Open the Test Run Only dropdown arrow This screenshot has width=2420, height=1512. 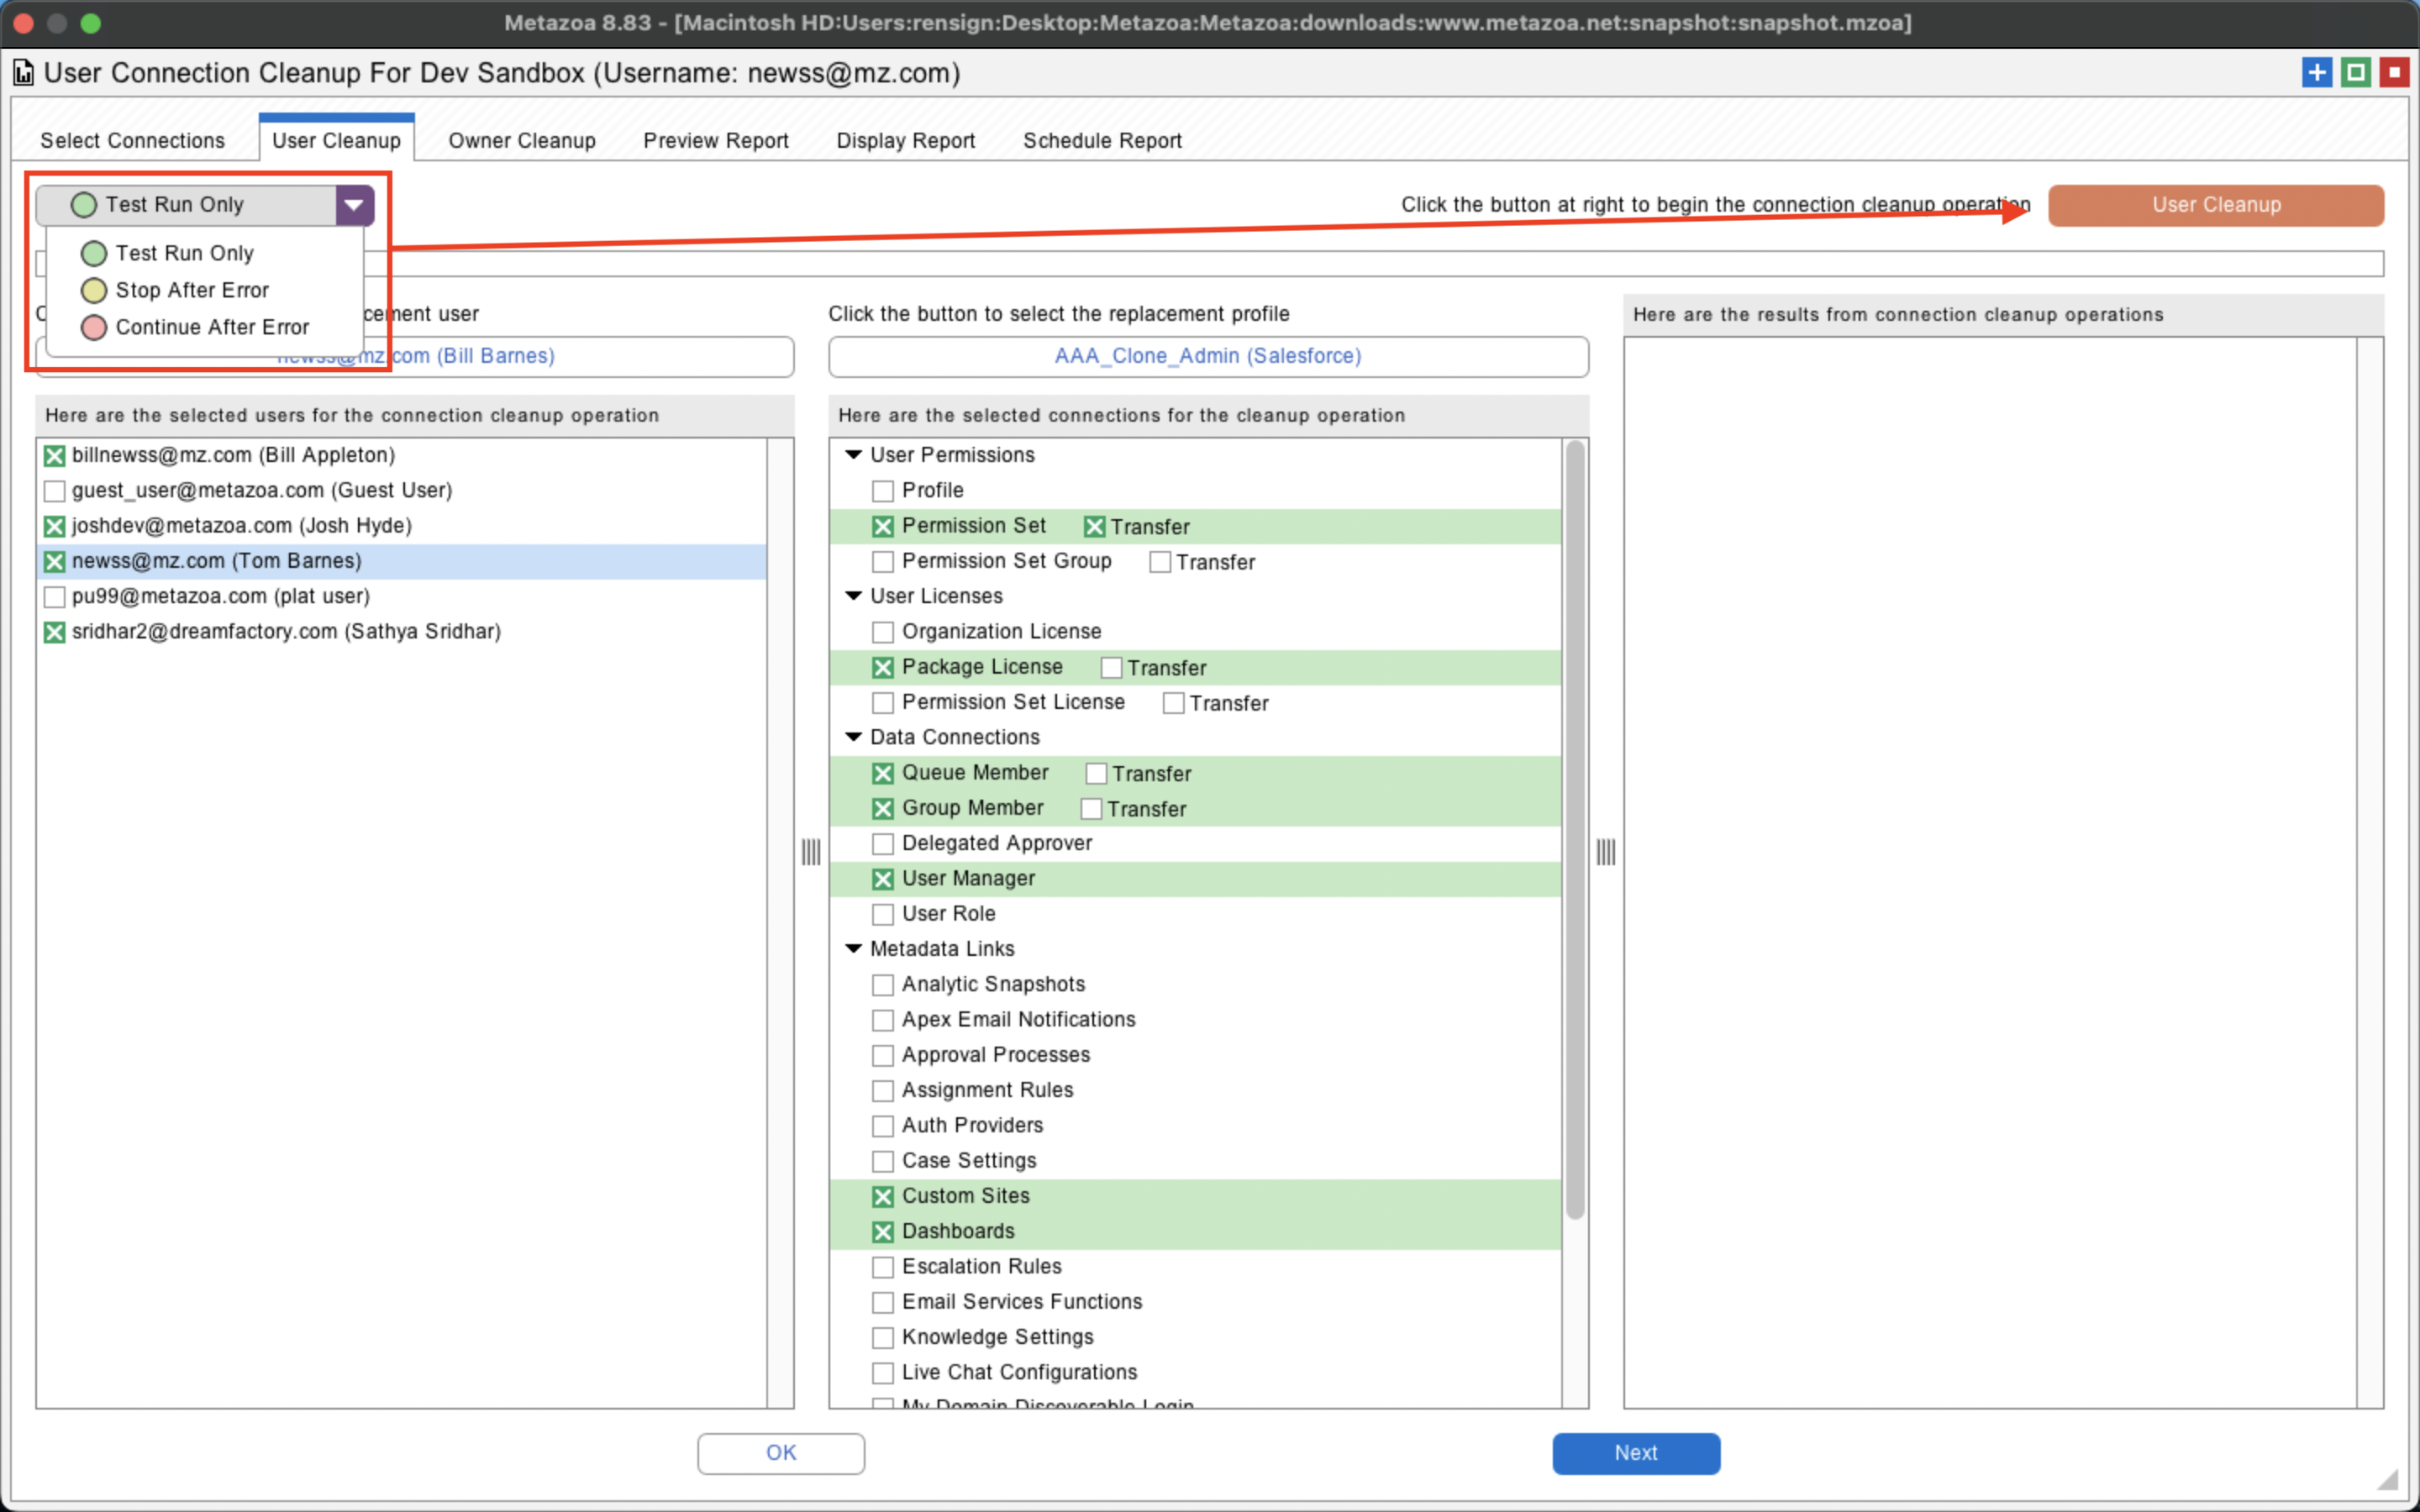click(354, 205)
